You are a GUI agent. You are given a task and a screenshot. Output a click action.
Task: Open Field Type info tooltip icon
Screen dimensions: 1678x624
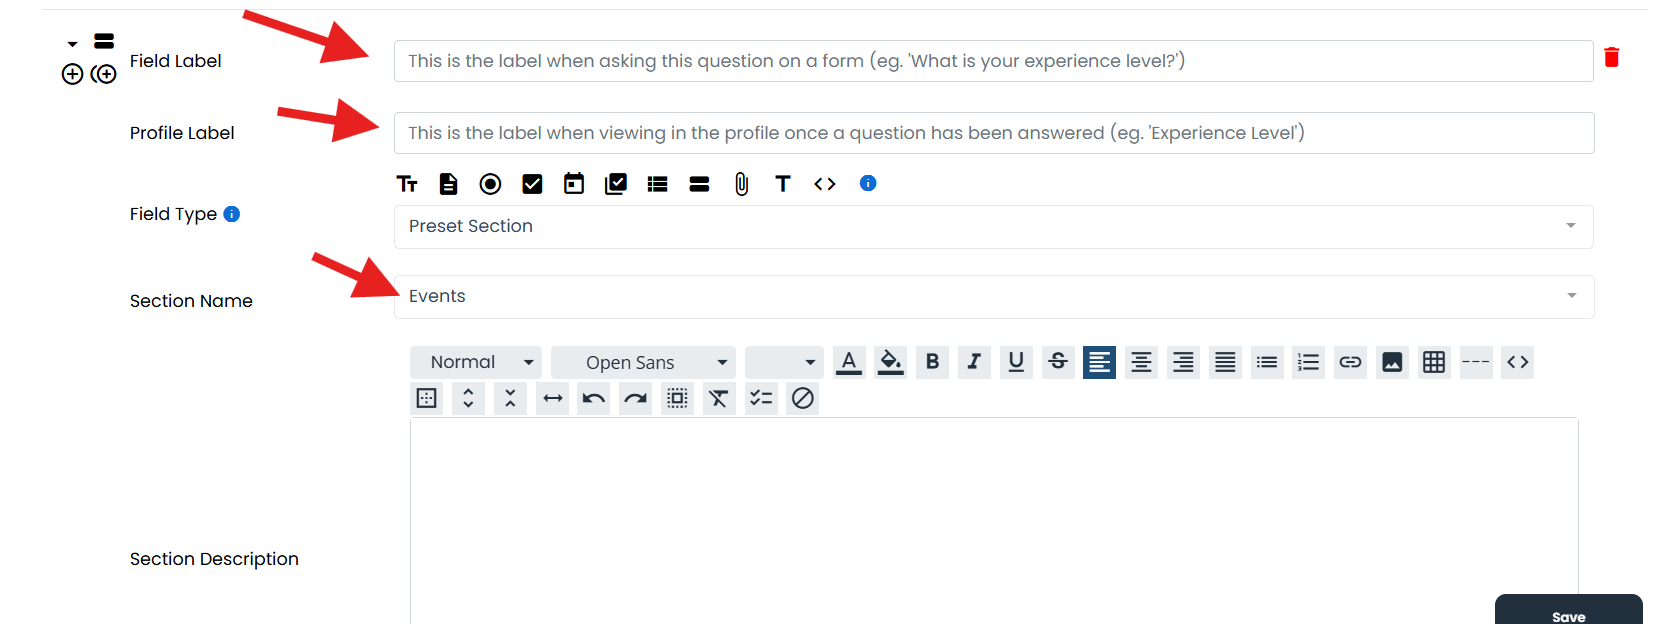click(231, 214)
